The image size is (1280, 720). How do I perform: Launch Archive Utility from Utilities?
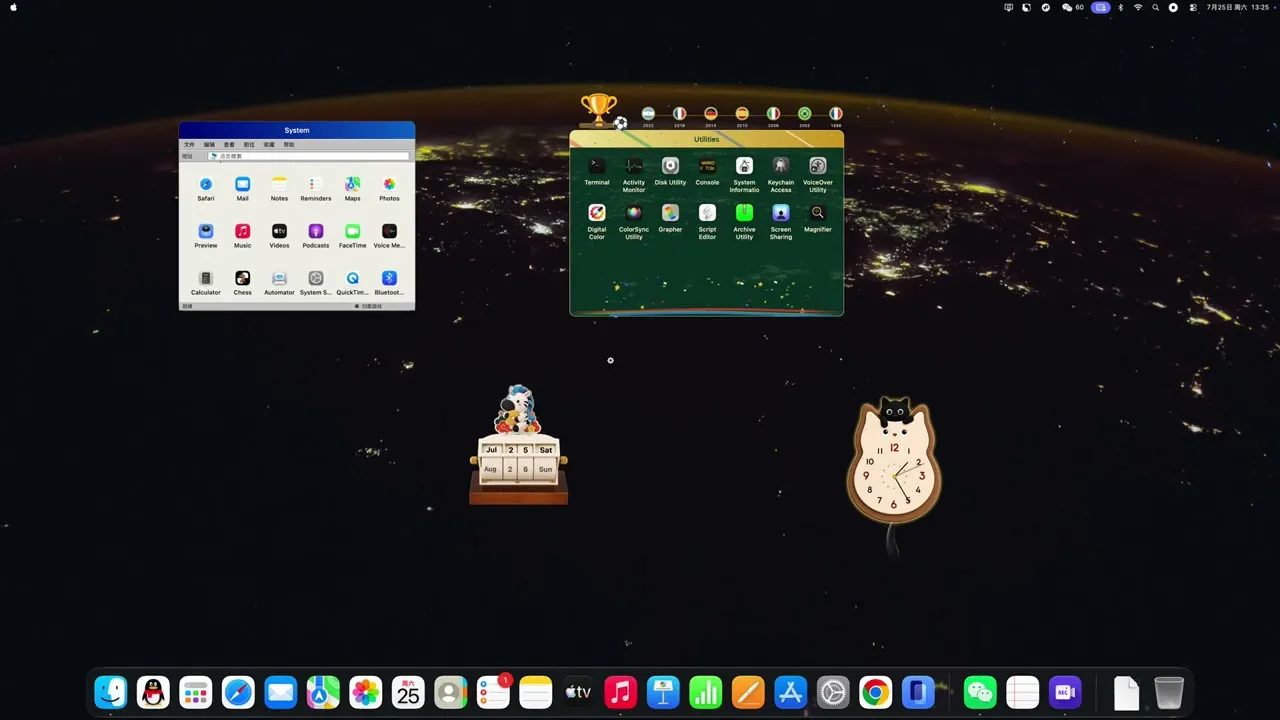744,213
